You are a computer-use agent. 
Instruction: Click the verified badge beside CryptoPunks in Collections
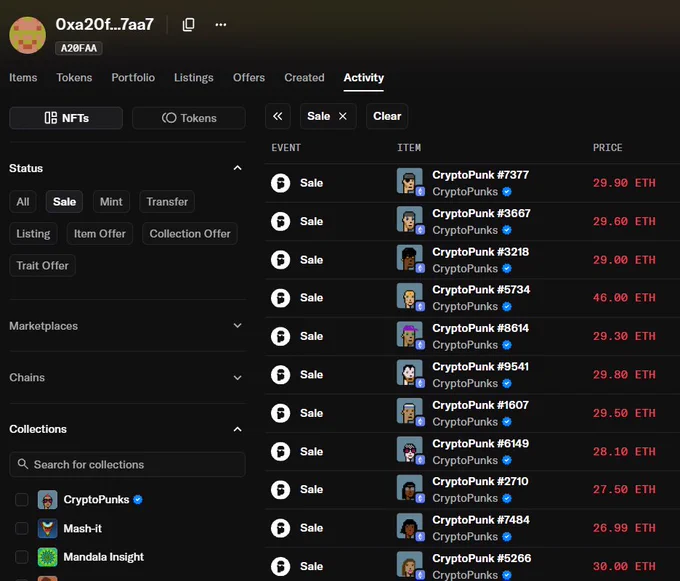click(x=138, y=499)
